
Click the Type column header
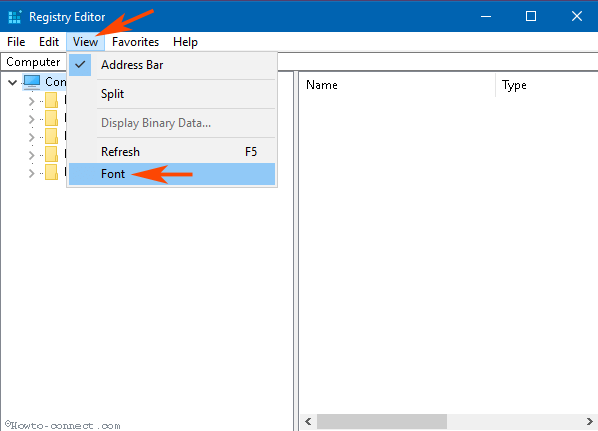click(x=547, y=85)
